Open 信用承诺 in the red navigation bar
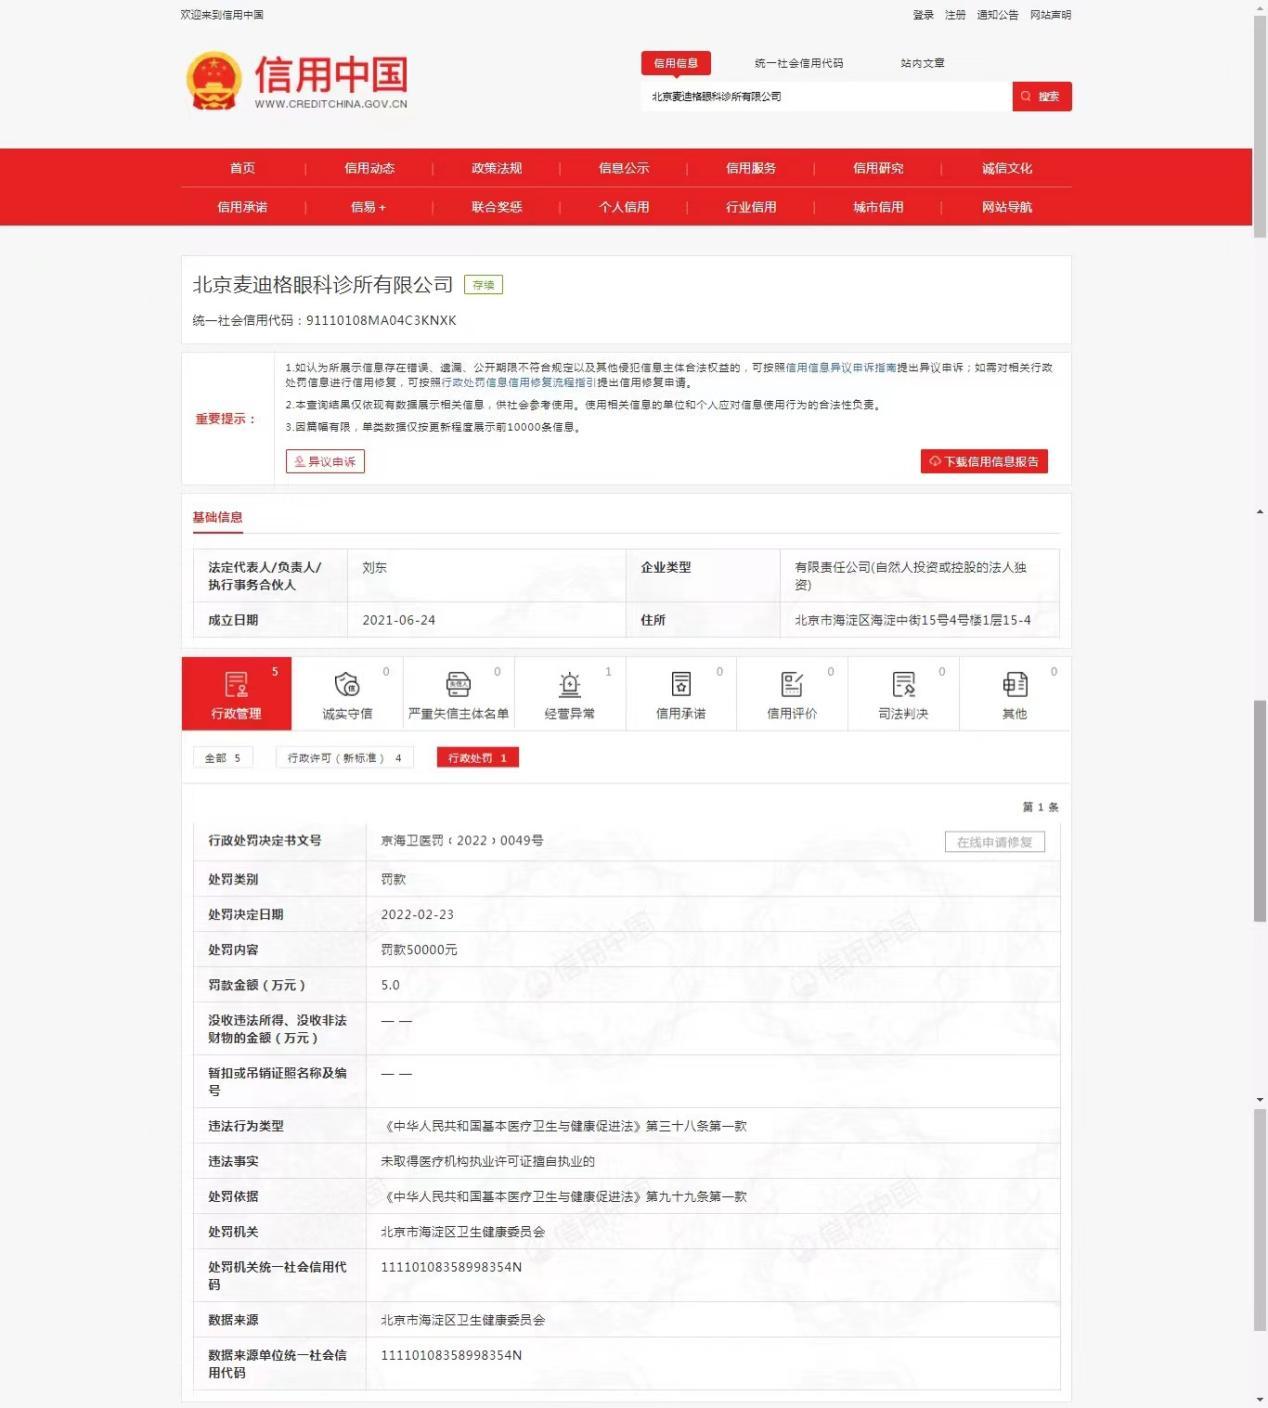Screen dimensions: 1268x1408 [x=242, y=207]
